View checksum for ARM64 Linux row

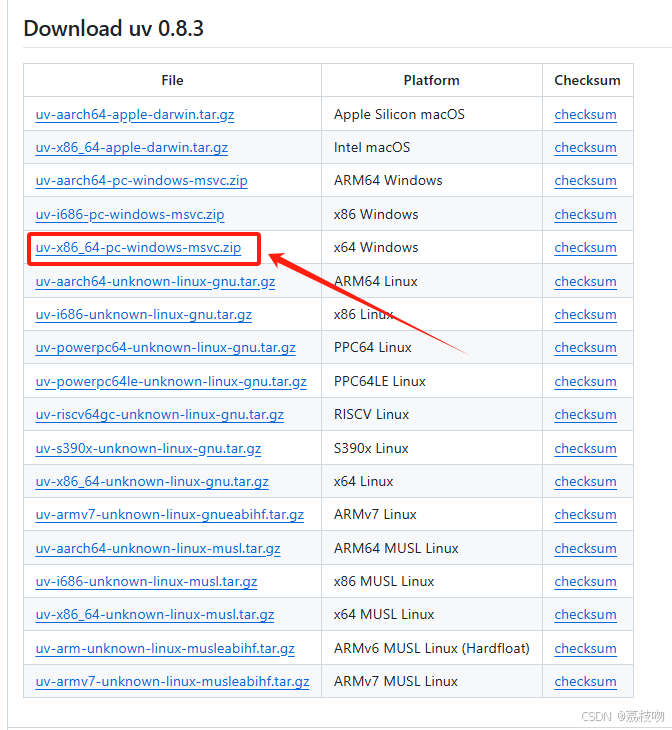click(585, 282)
